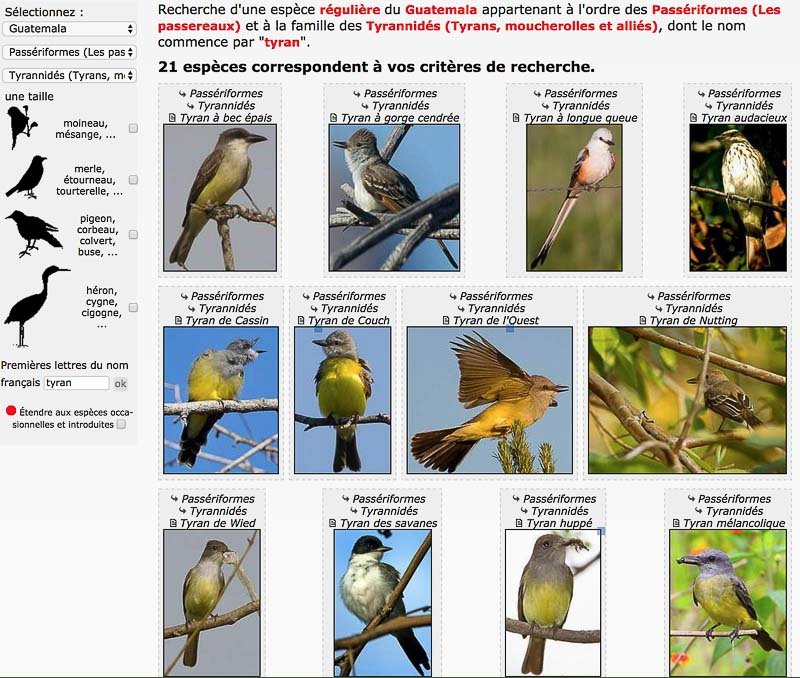This screenshot has width=800, height=678.
Task: Click Passériformes link in Tyran de Couch card
Action: tap(349, 296)
